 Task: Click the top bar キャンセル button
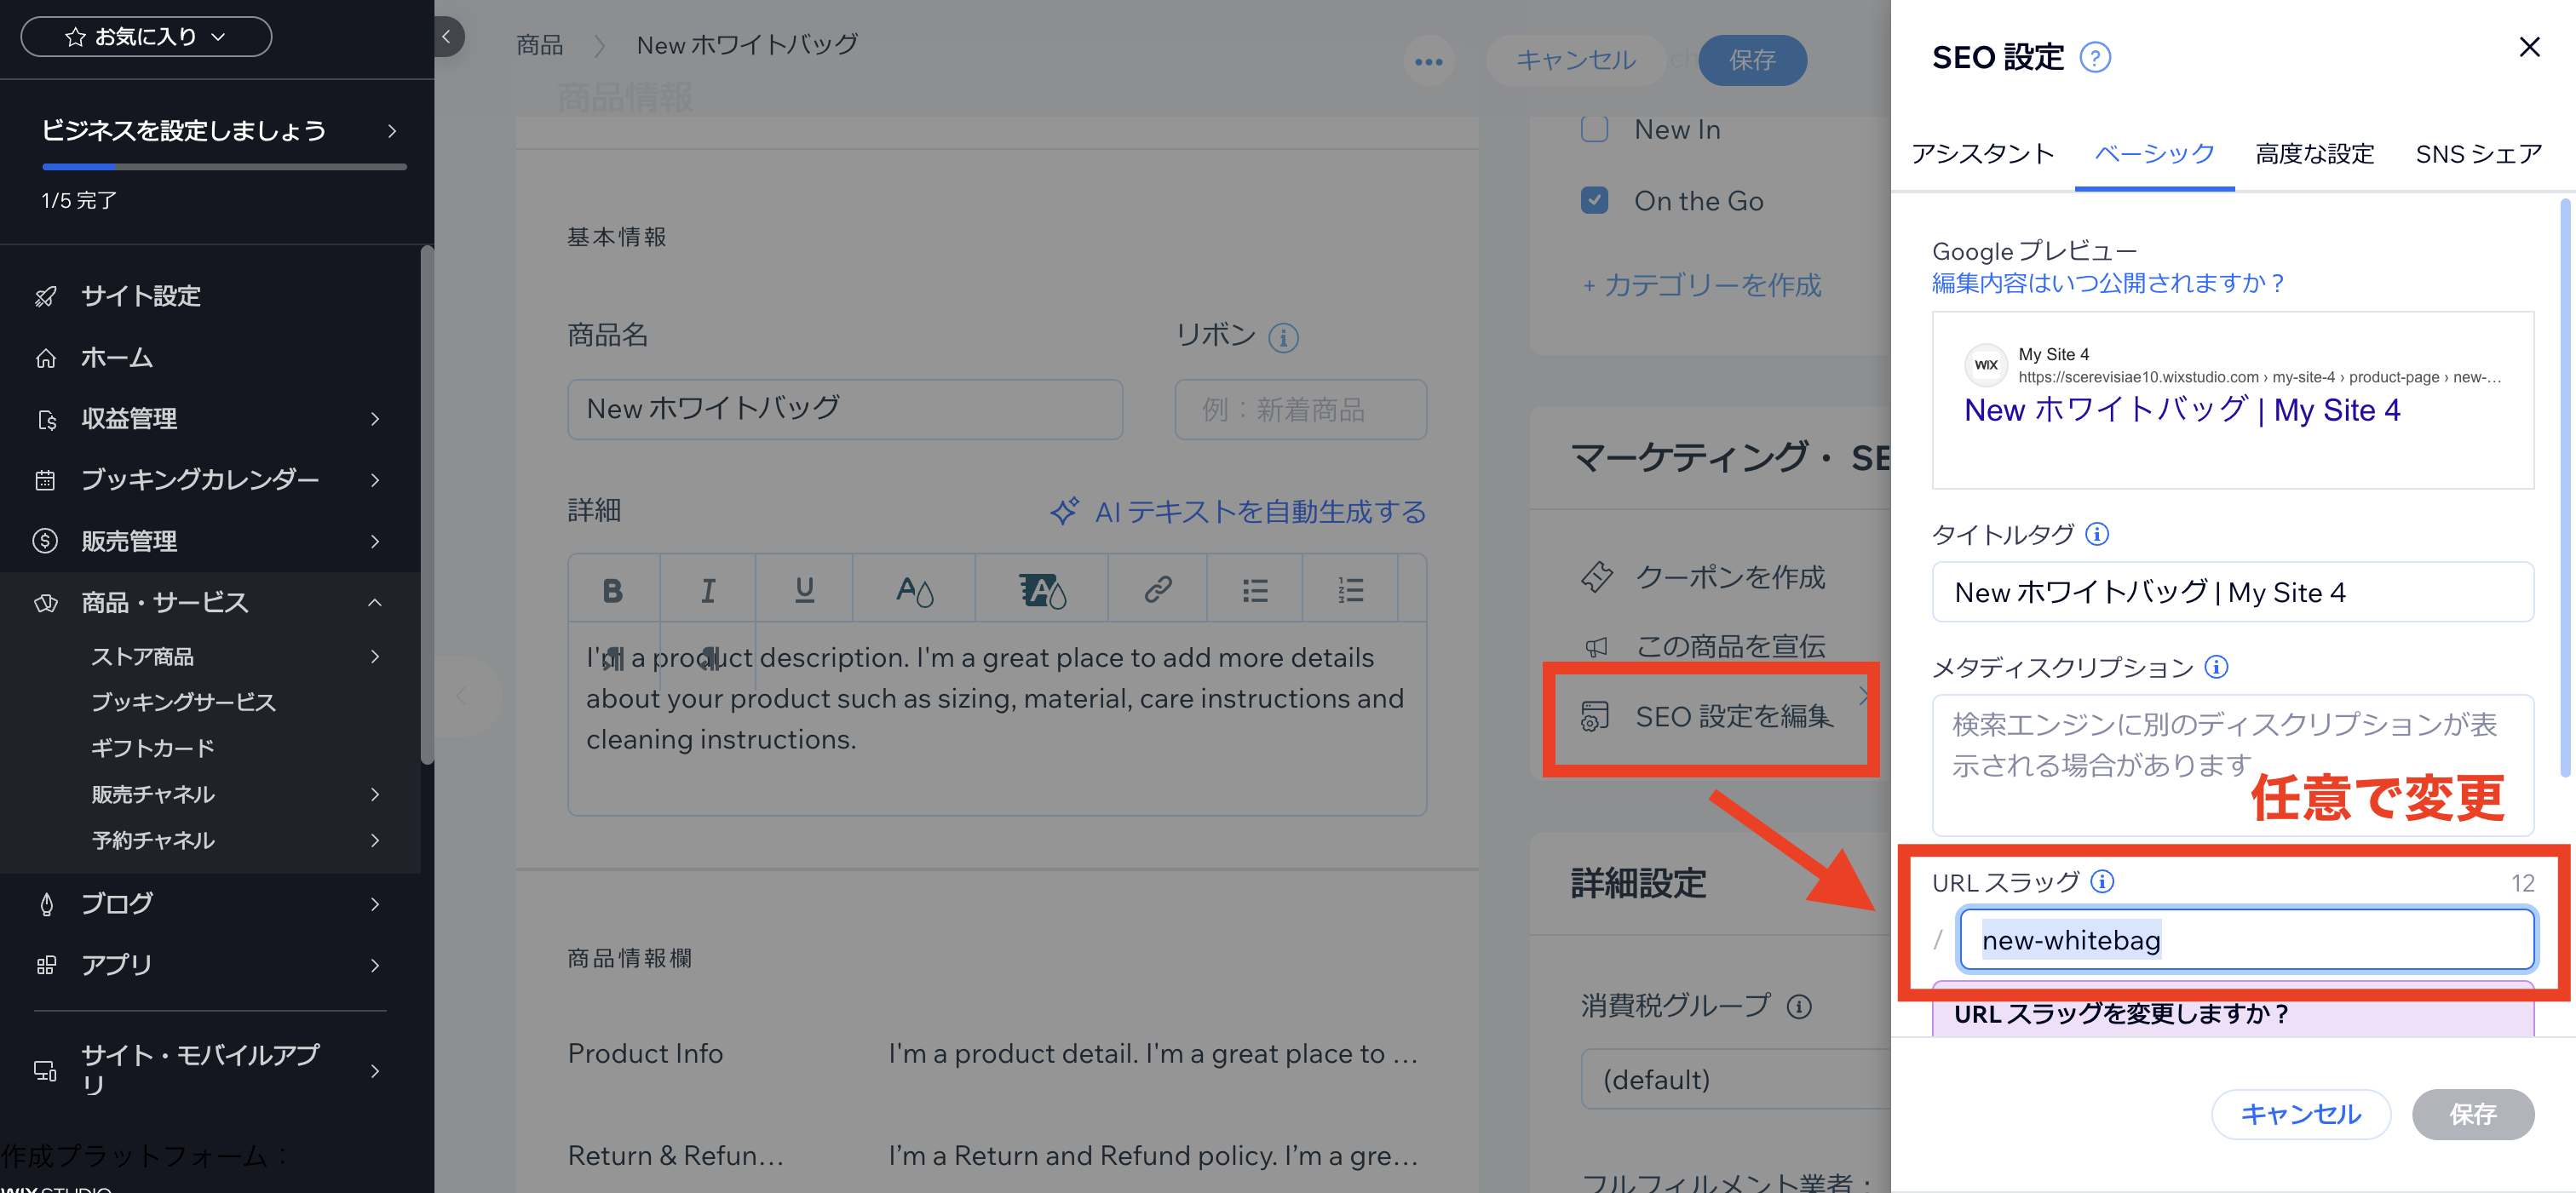(x=1575, y=60)
